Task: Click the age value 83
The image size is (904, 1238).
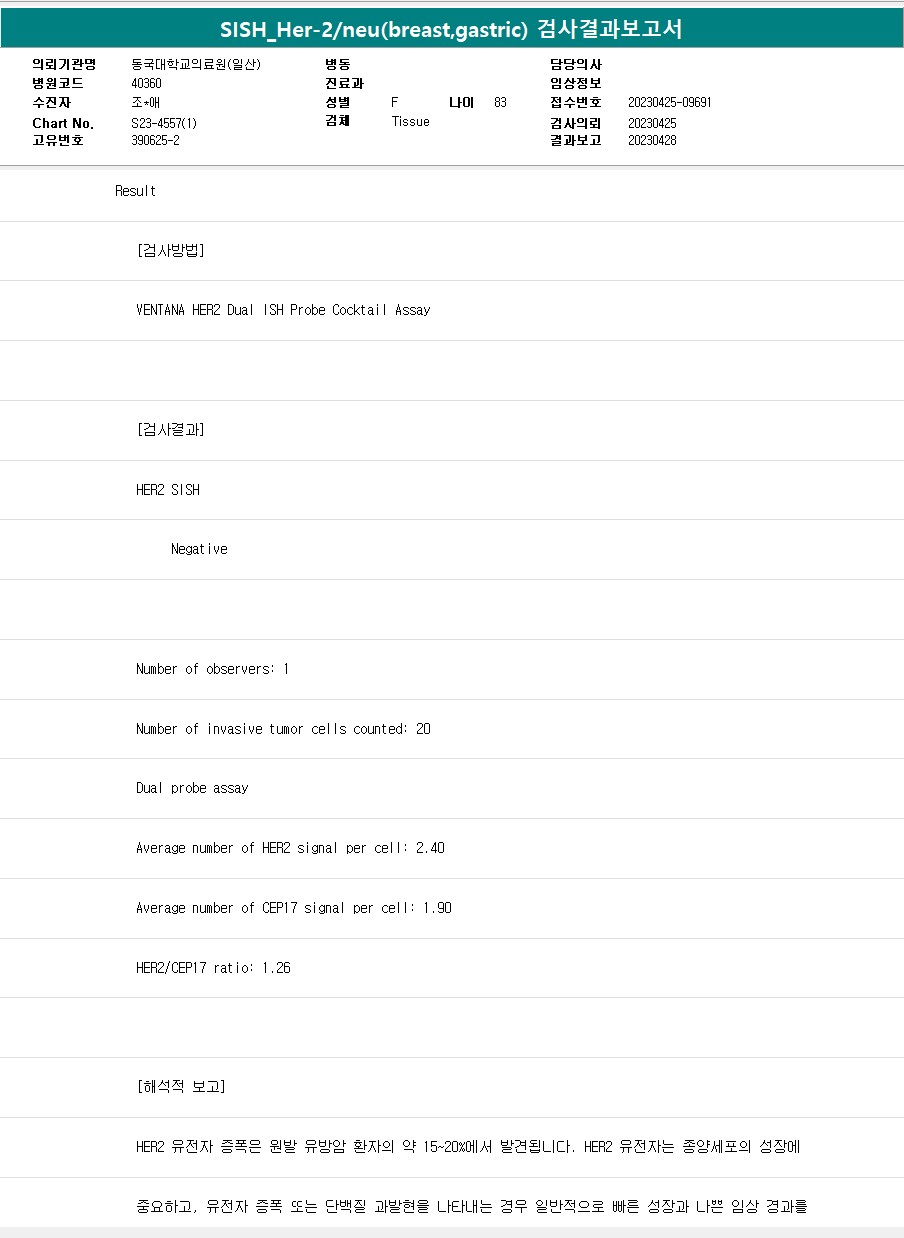Action: coord(500,103)
